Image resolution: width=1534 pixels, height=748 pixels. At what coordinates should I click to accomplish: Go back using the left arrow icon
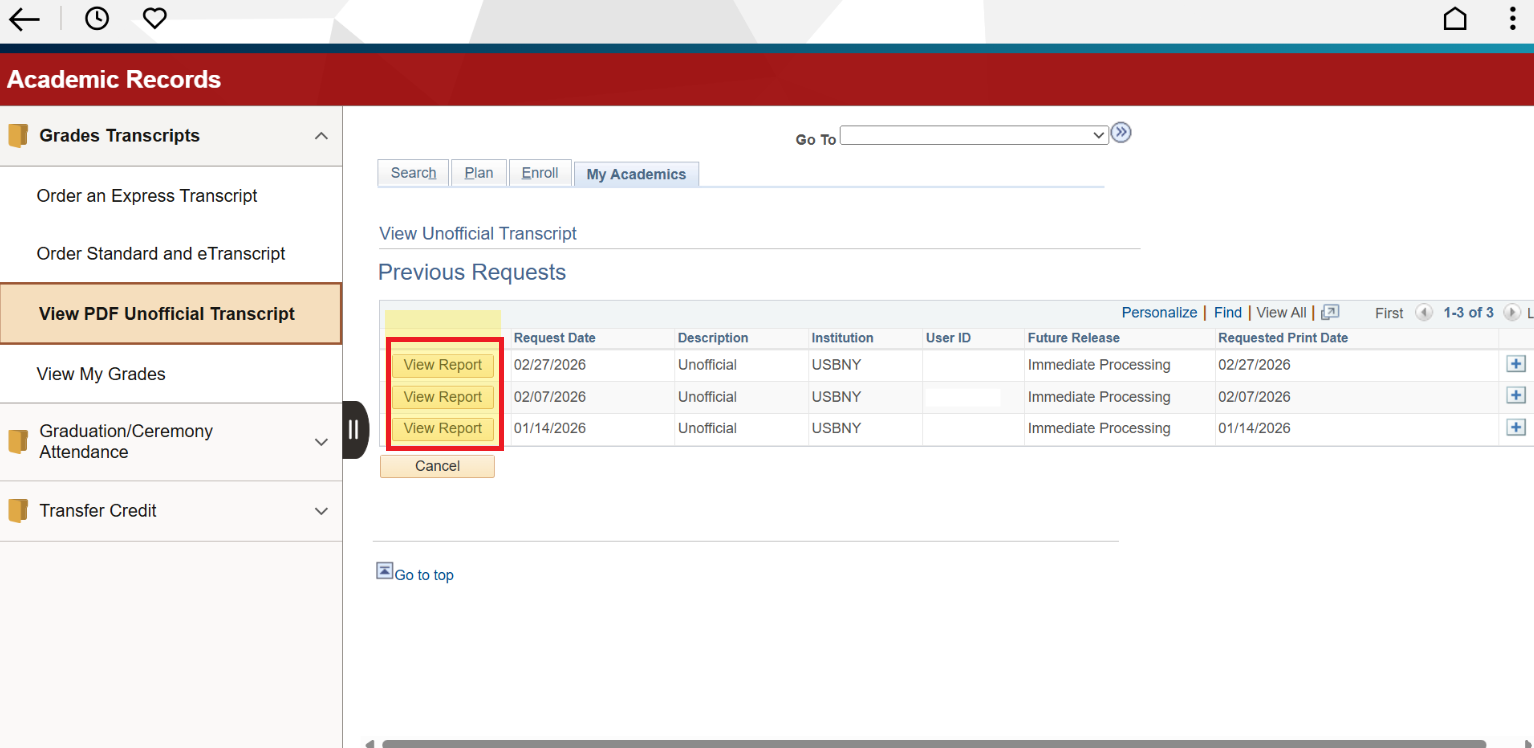coord(24,19)
